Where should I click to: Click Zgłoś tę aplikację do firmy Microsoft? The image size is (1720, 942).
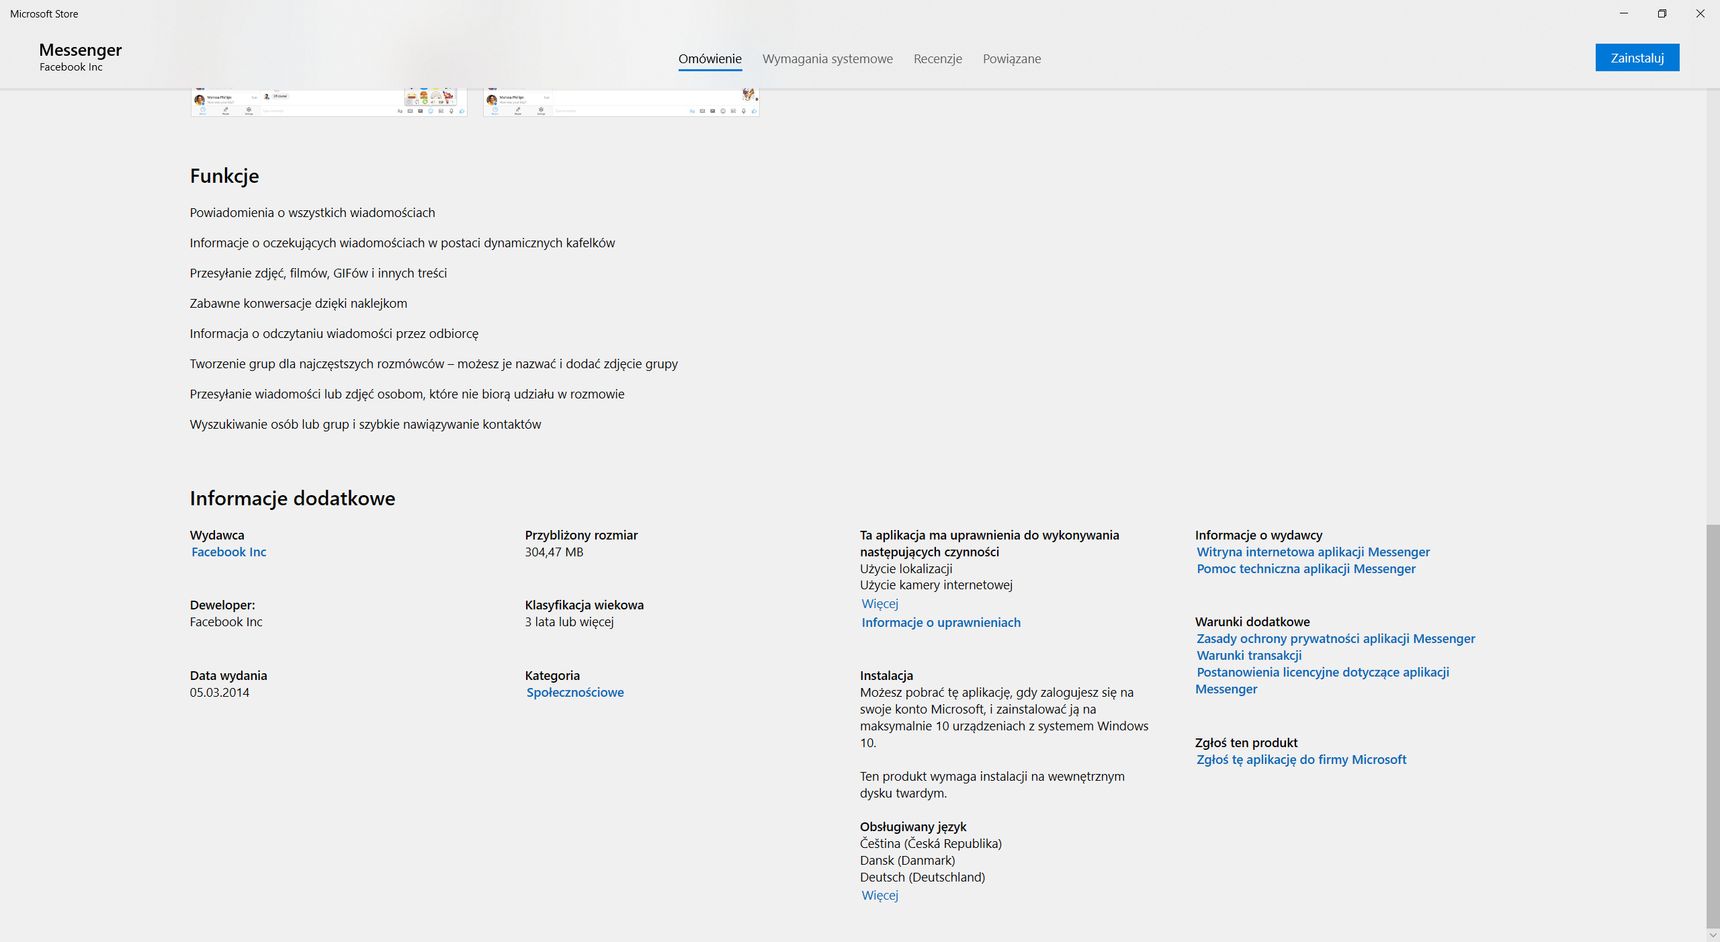1301,759
